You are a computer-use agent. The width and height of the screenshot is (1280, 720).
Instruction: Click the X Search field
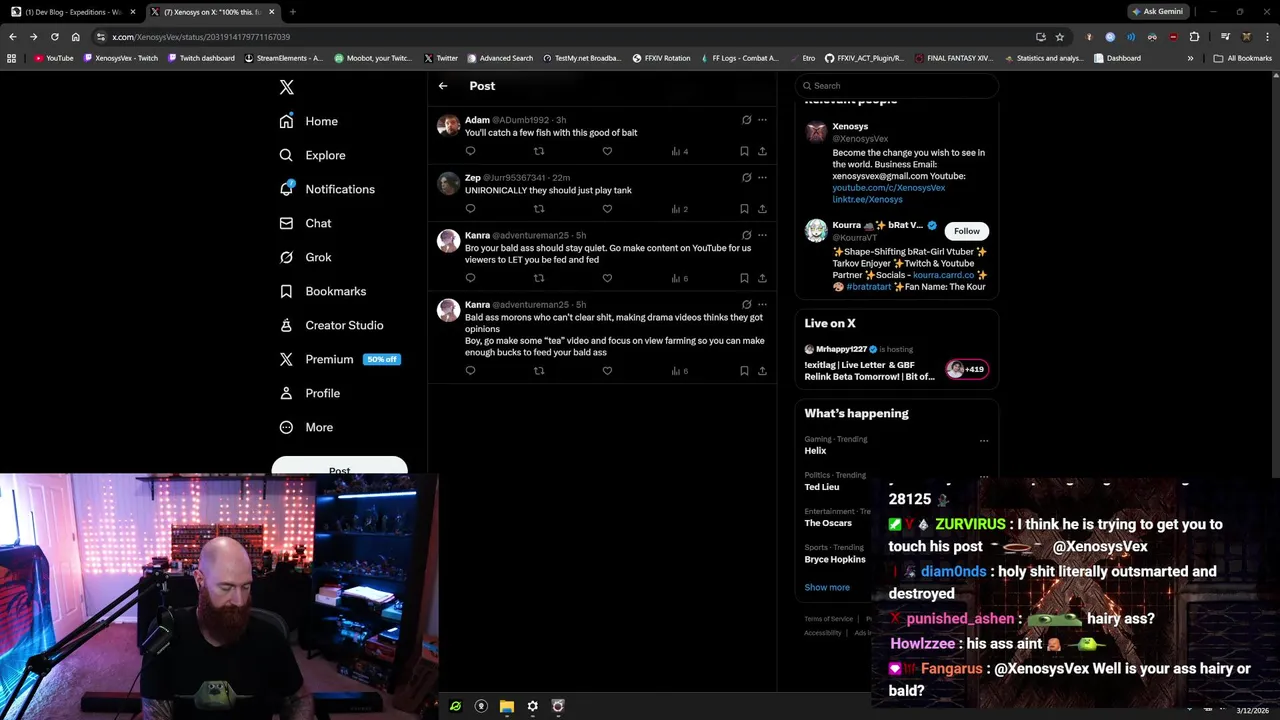click(897, 86)
